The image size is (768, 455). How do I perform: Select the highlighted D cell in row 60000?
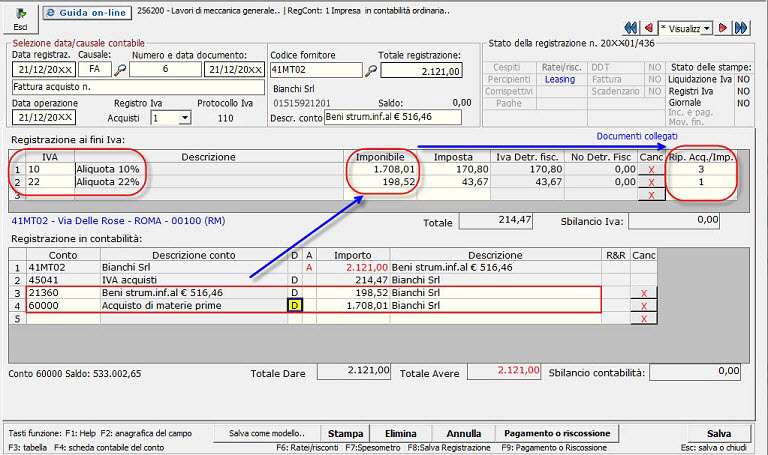(294, 306)
